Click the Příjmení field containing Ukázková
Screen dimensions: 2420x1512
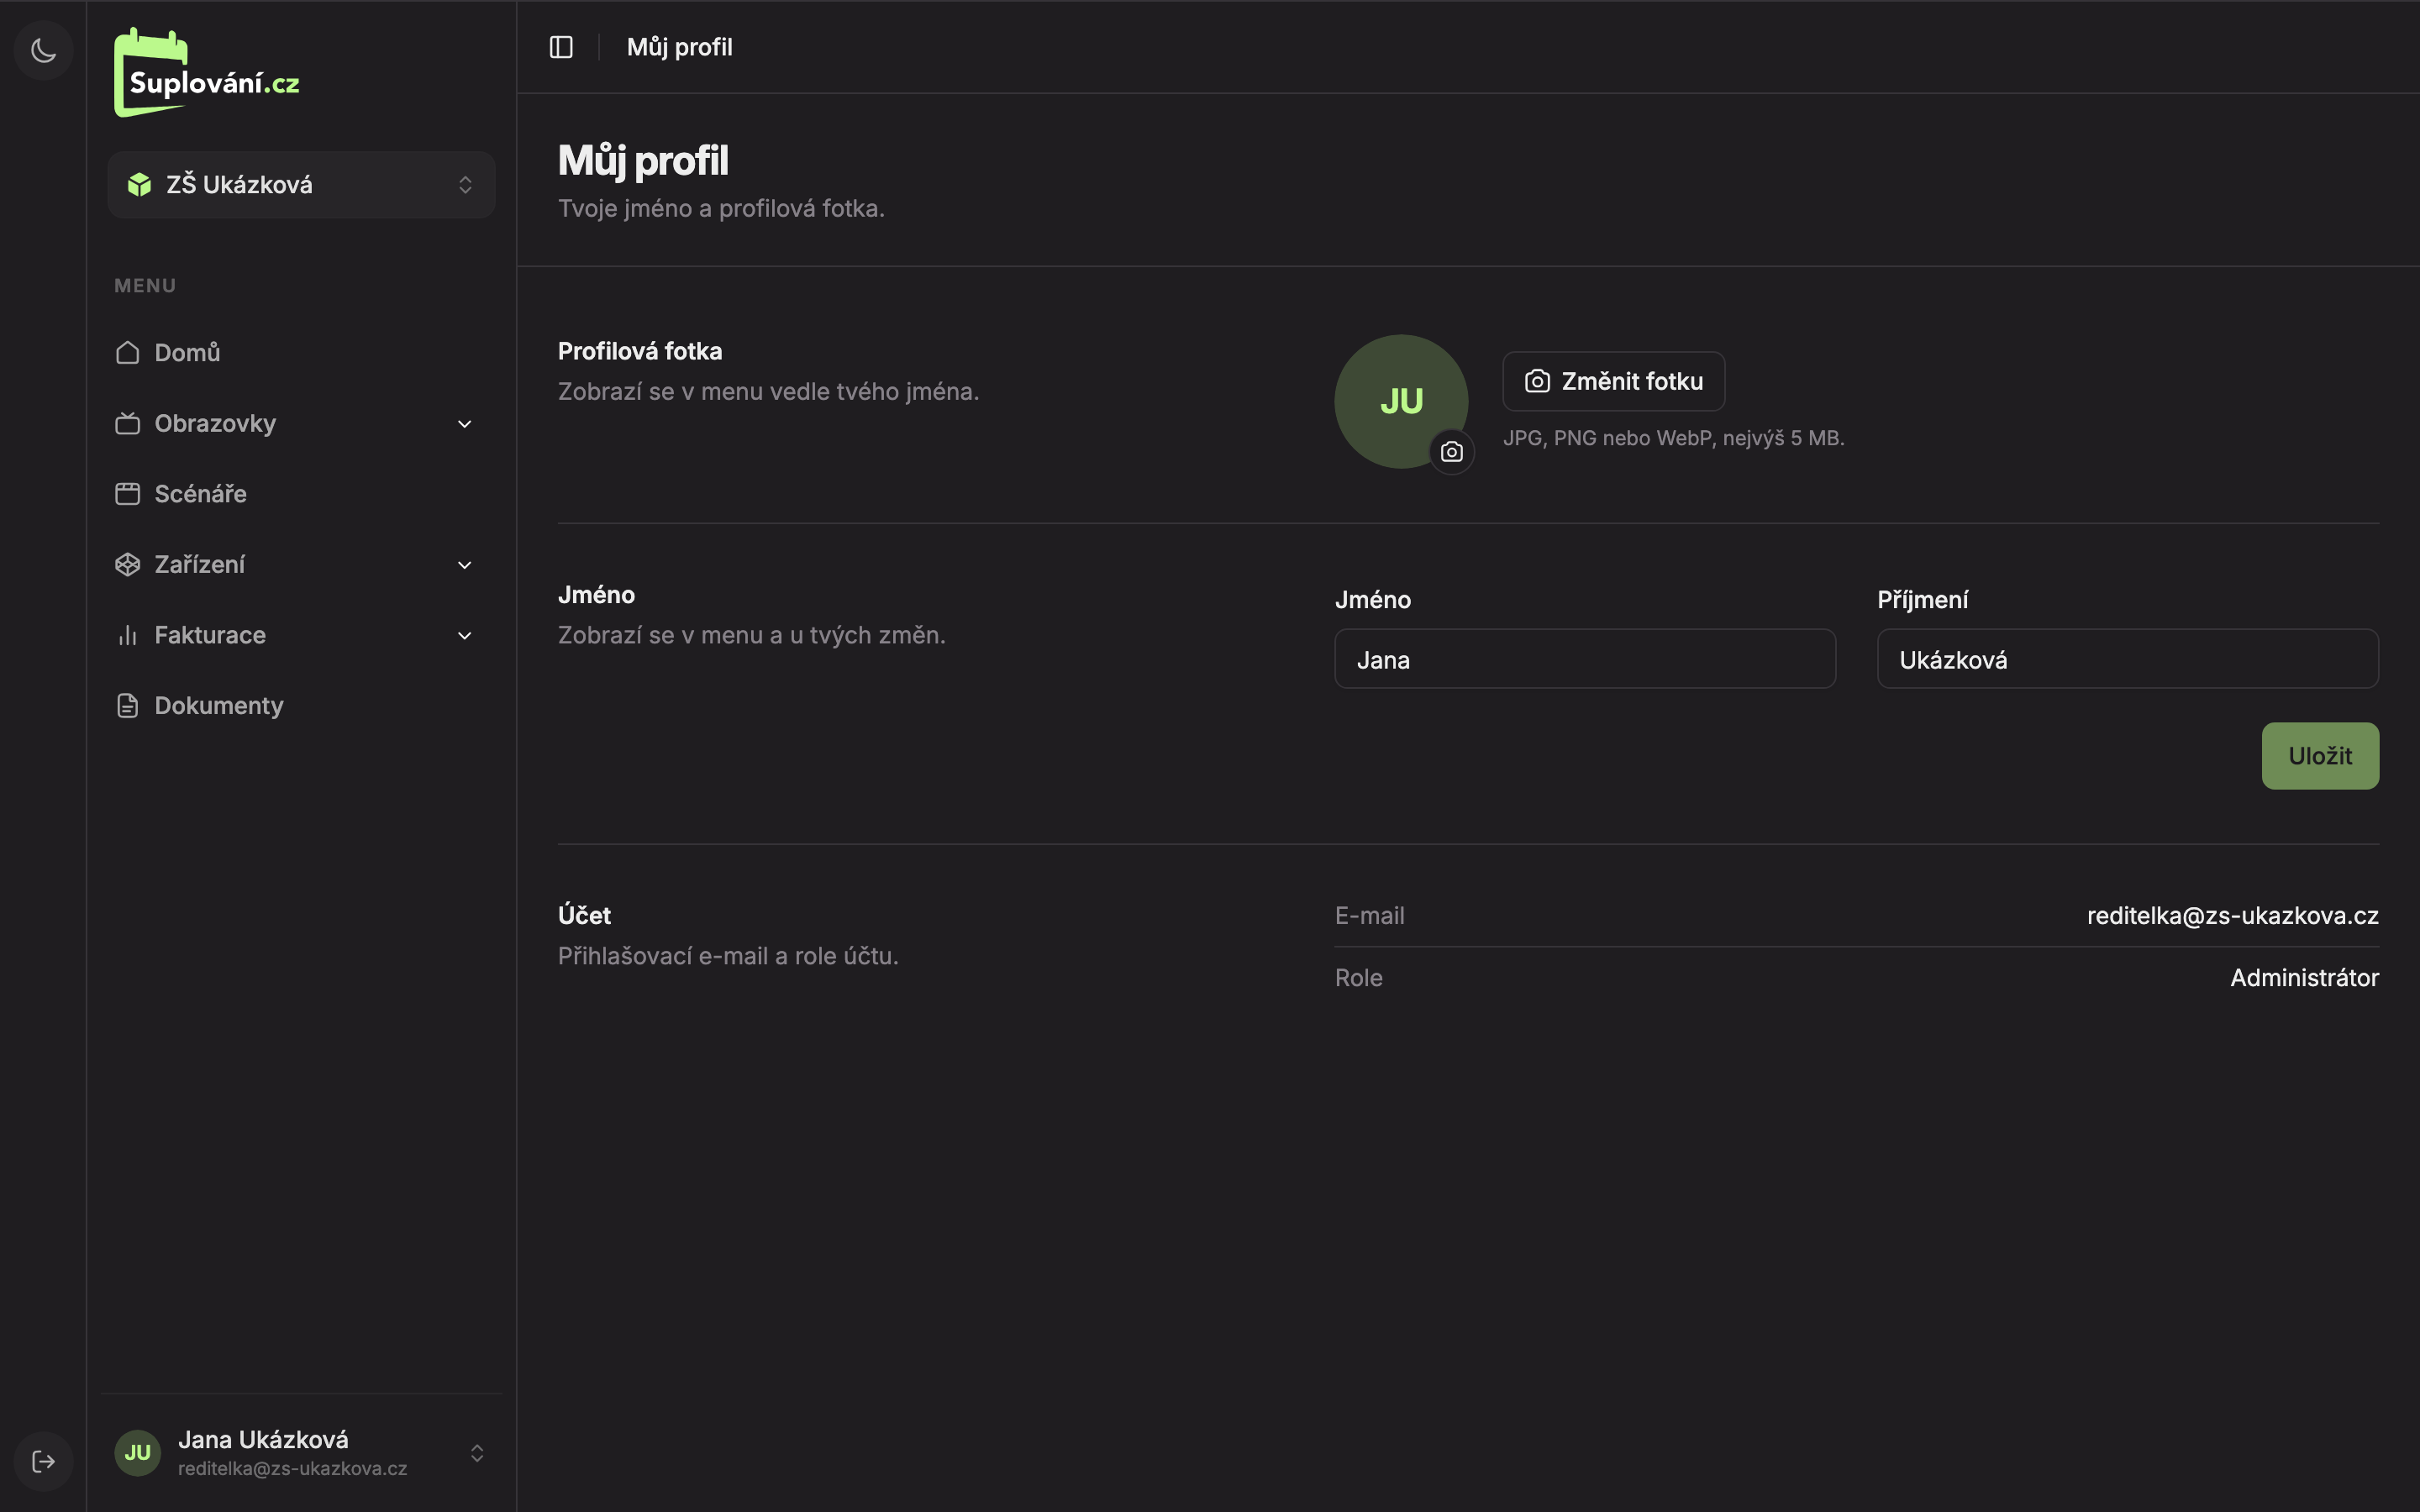[x=2127, y=659]
